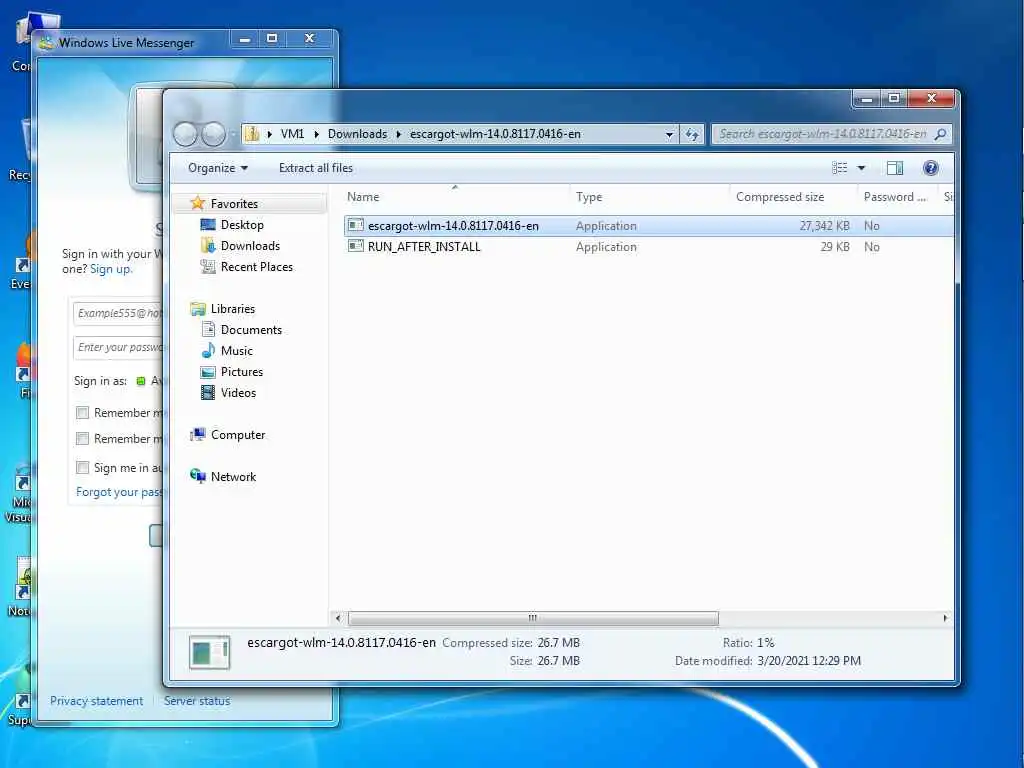1024x768 pixels.
Task: Select the escargot-wlm-14.0.8117.0416-en file name in list
Action: [x=453, y=225]
